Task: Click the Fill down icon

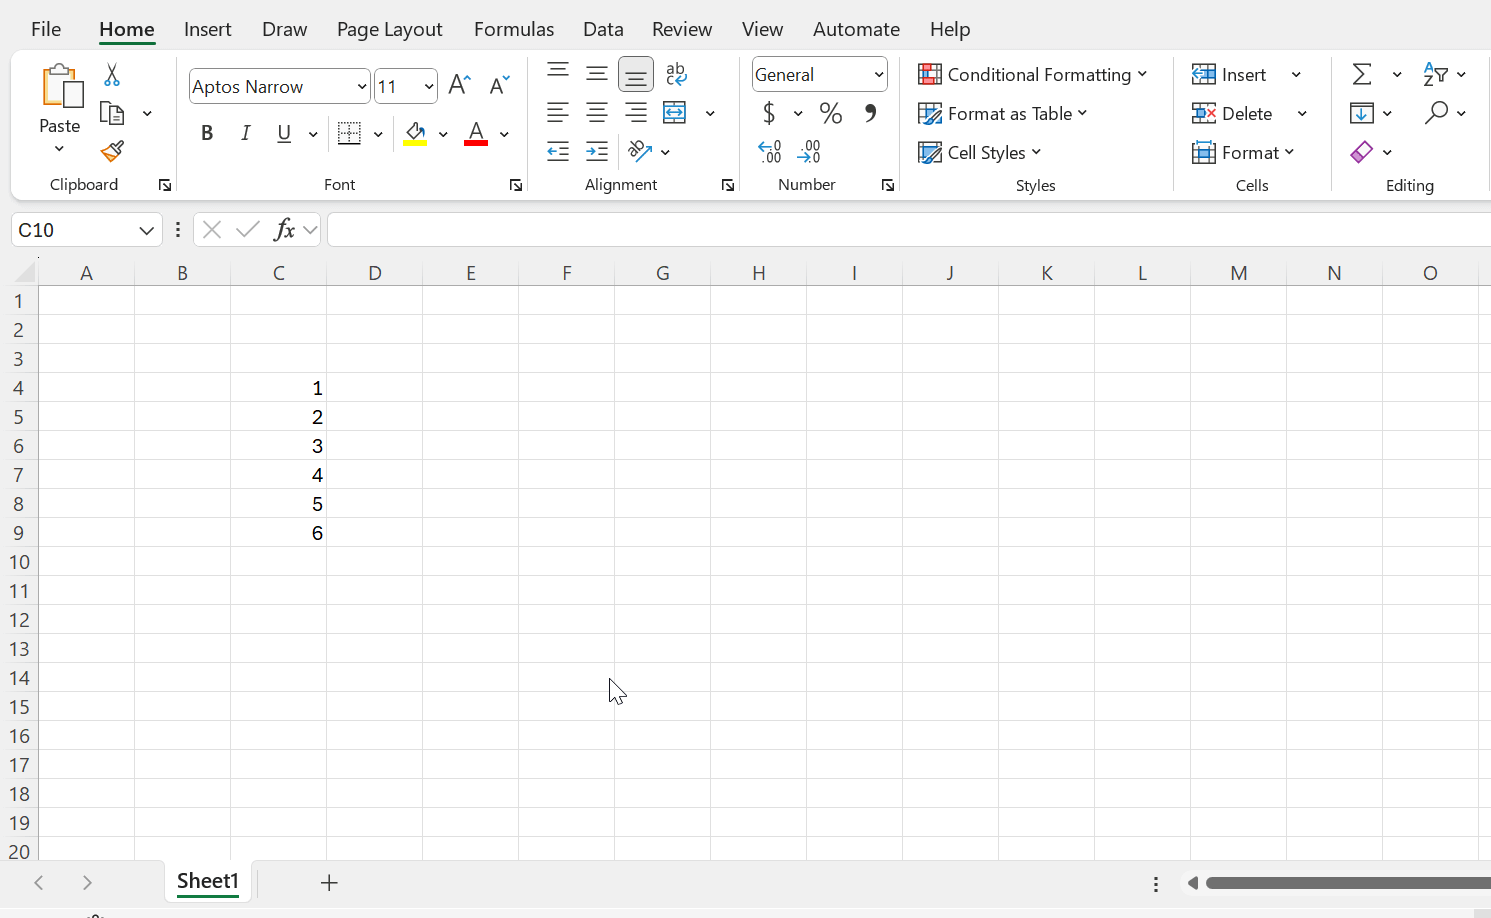Action: 1361,113
